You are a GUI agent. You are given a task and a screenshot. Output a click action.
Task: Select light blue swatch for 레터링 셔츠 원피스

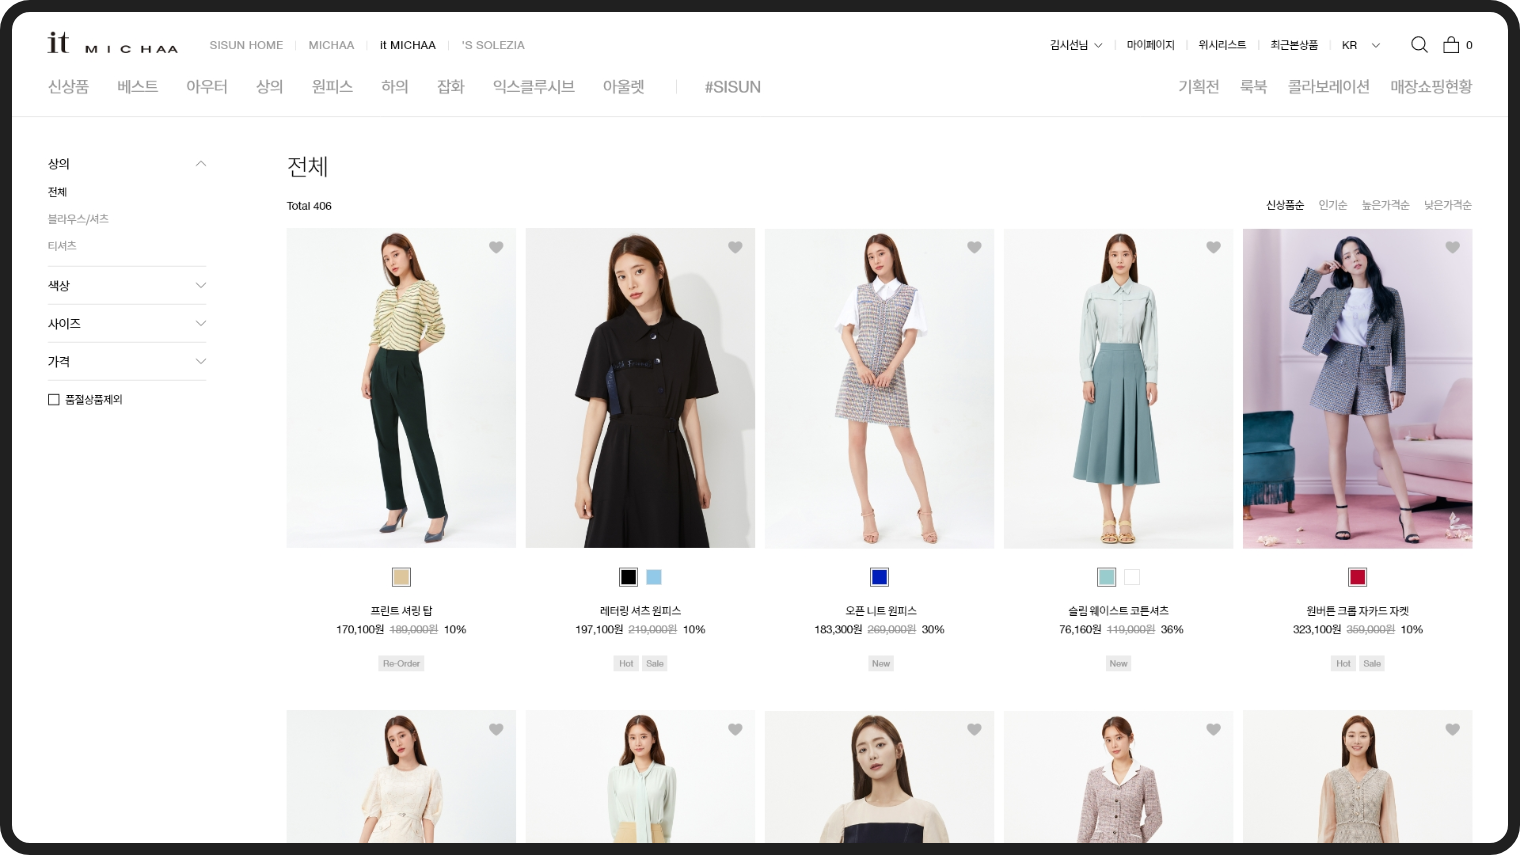tap(654, 577)
